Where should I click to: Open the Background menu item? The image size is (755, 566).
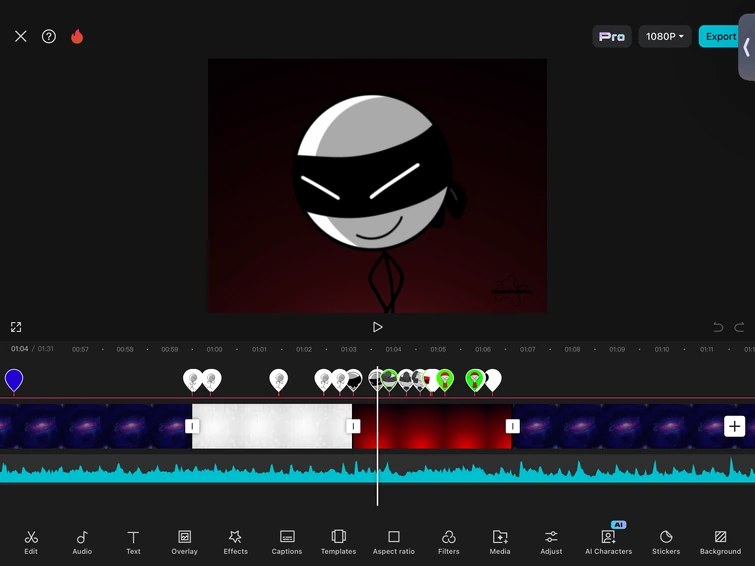point(720,541)
